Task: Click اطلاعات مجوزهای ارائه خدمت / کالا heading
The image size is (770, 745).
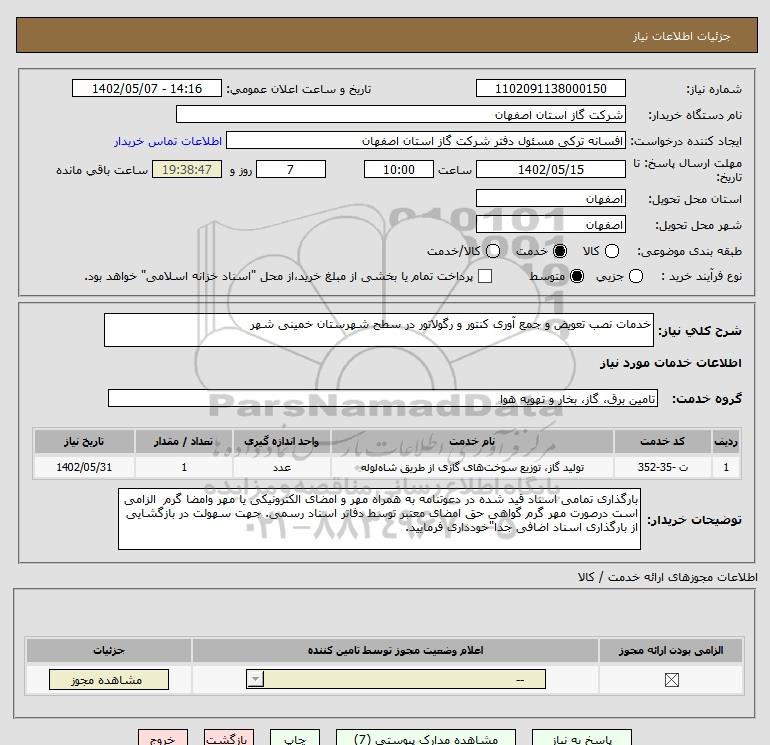Action: (x=667, y=577)
